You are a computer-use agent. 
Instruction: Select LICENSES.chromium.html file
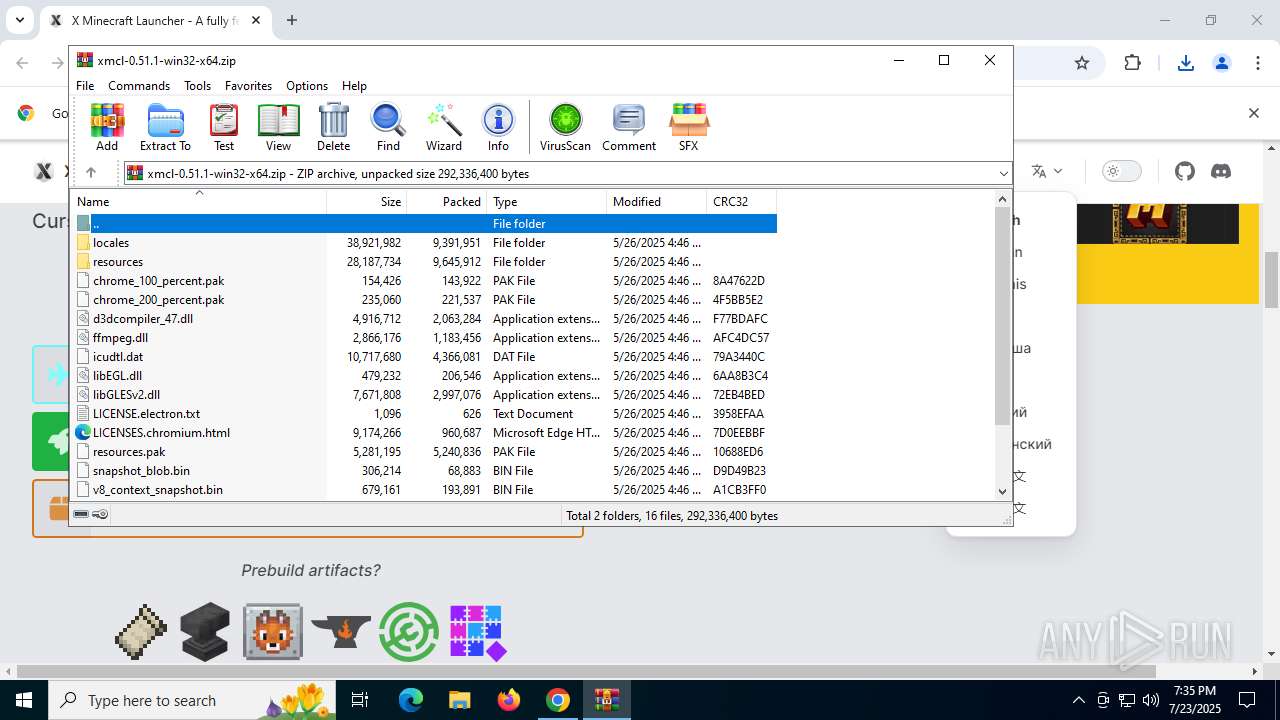coord(424,433)
